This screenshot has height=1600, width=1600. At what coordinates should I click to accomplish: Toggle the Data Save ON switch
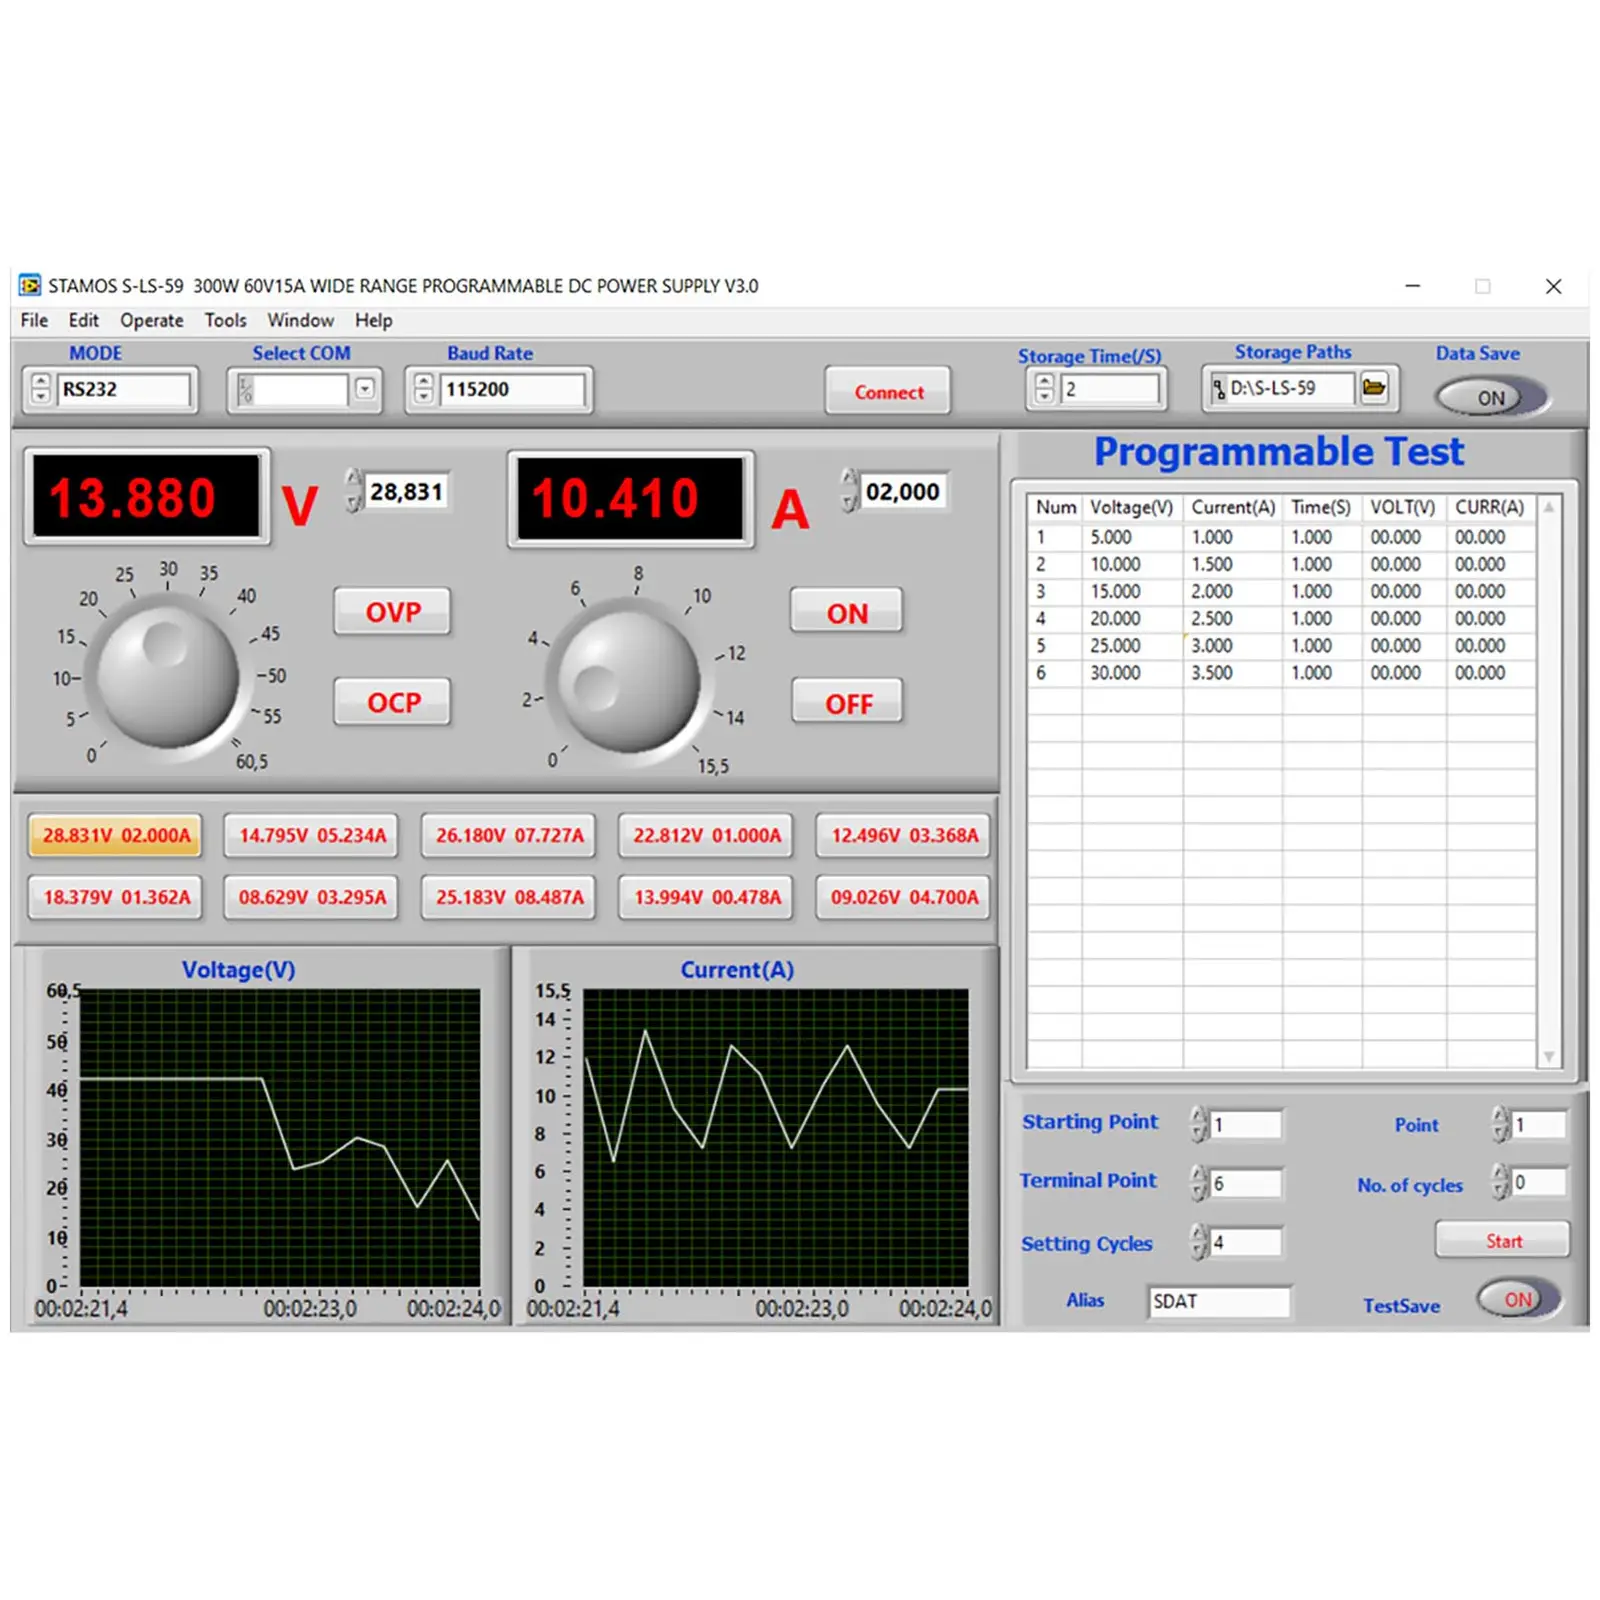click(x=1491, y=397)
